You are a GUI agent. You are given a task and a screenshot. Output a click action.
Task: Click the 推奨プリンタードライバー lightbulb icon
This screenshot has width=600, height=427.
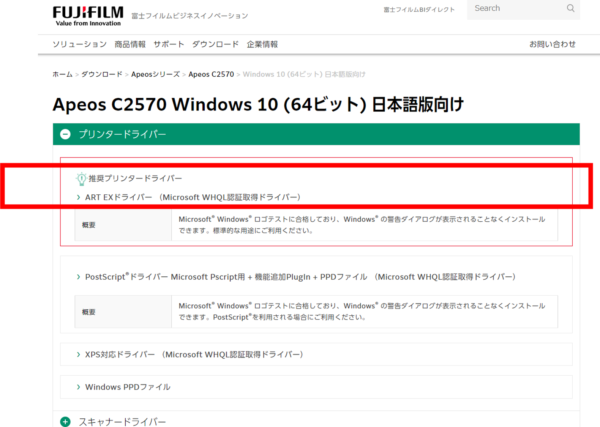pos(81,178)
